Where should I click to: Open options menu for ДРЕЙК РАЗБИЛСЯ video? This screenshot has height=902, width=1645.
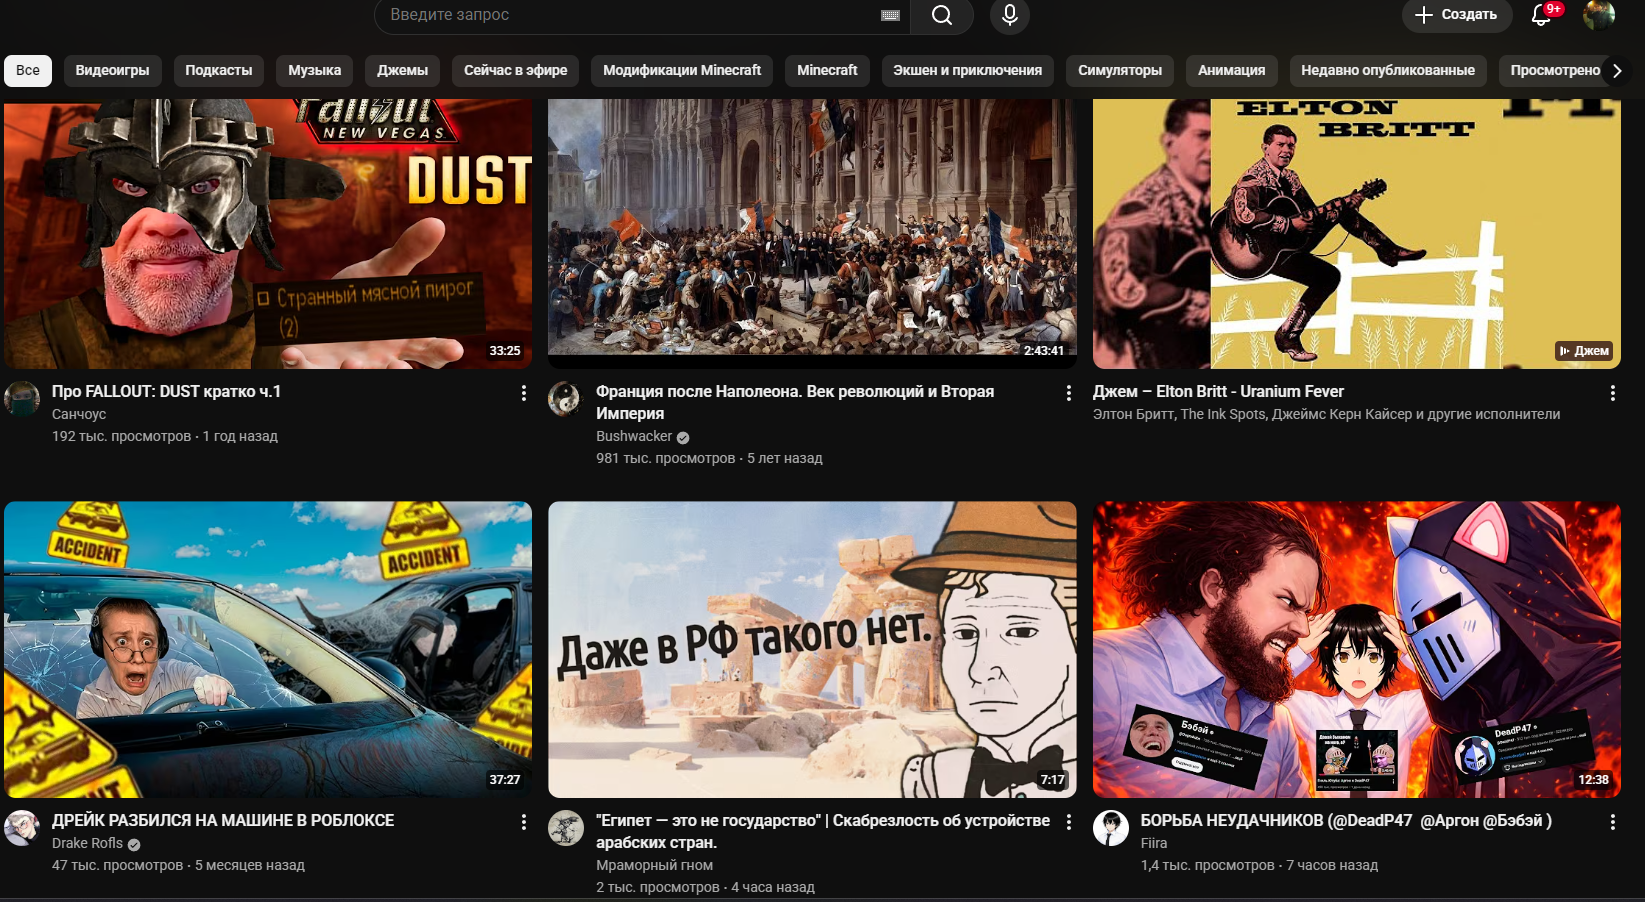(523, 822)
